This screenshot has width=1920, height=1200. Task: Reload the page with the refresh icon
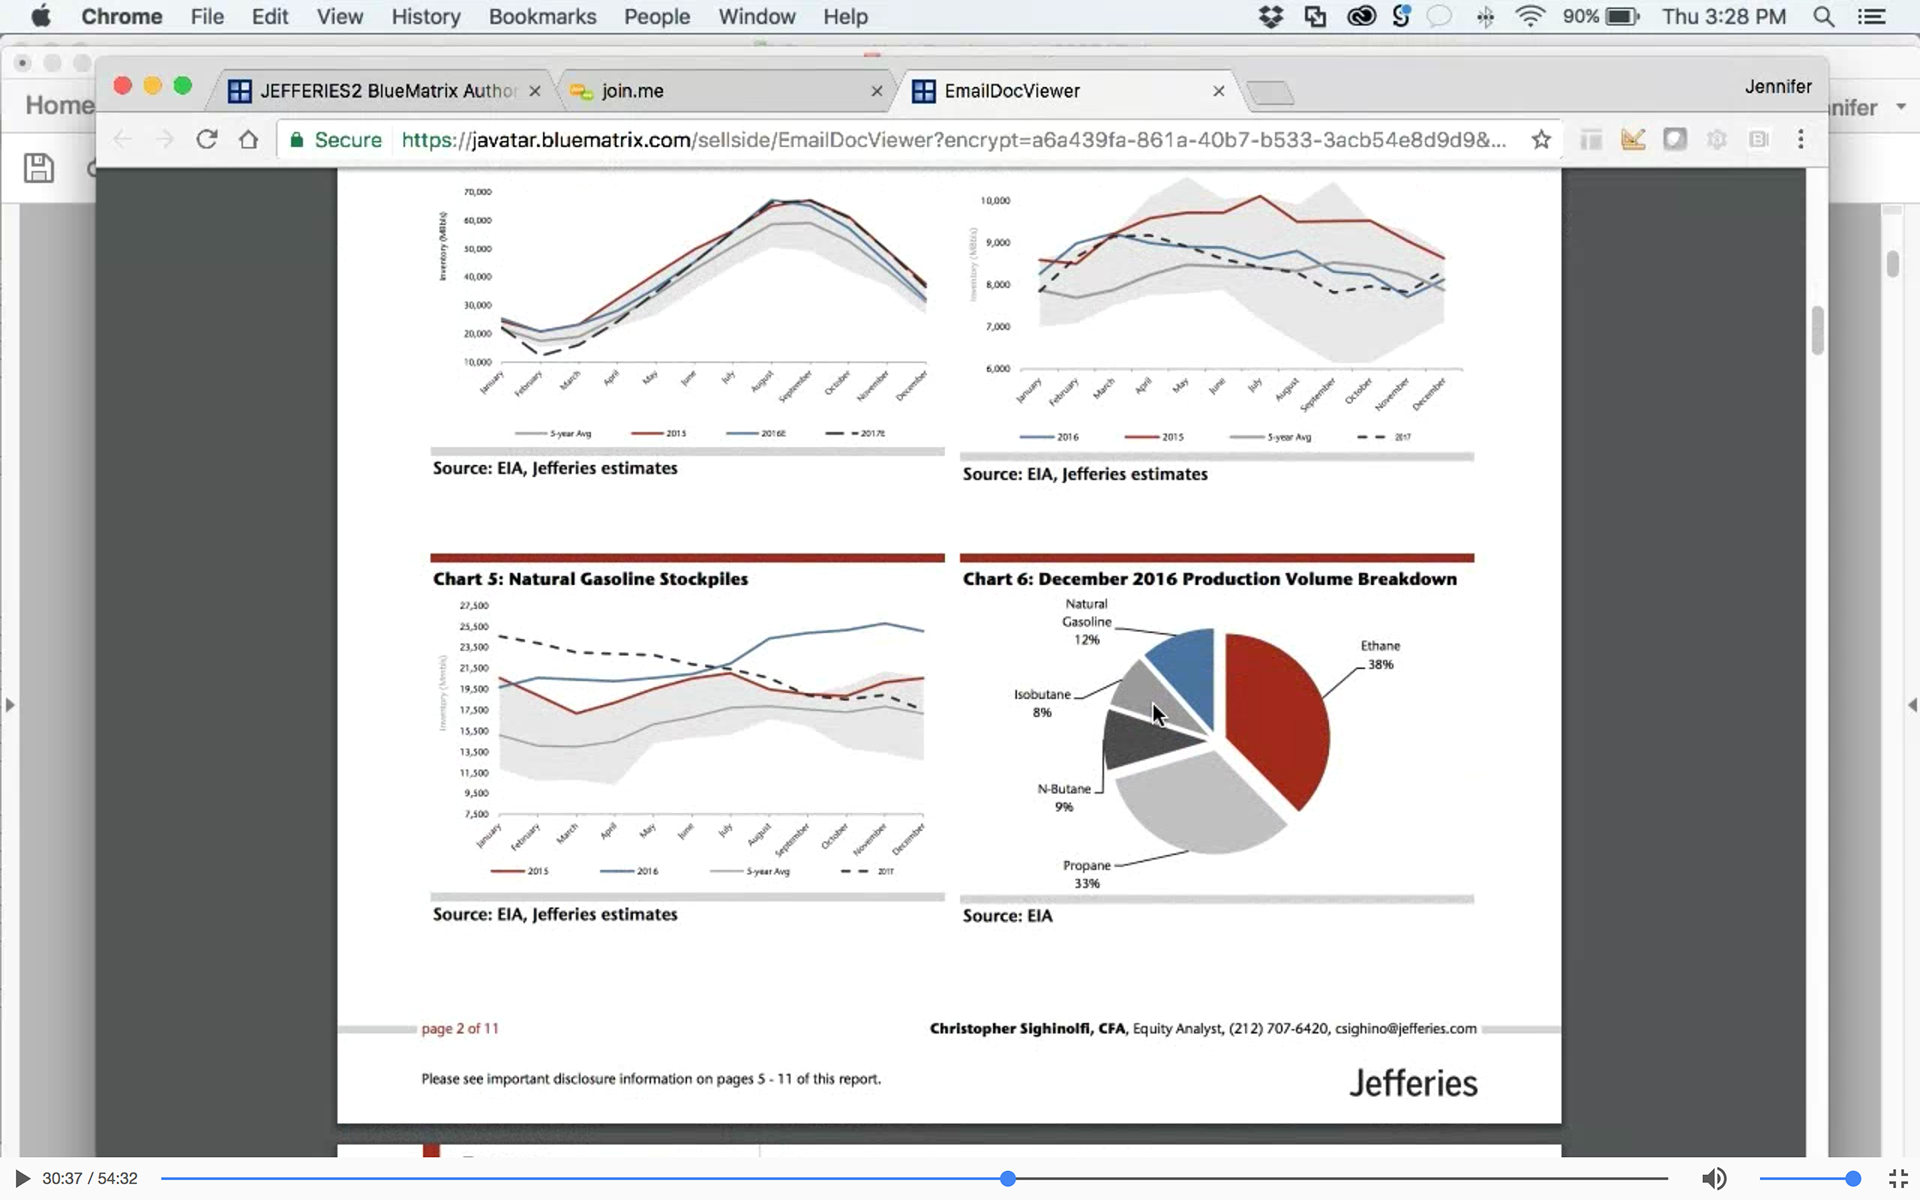(x=207, y=140)
